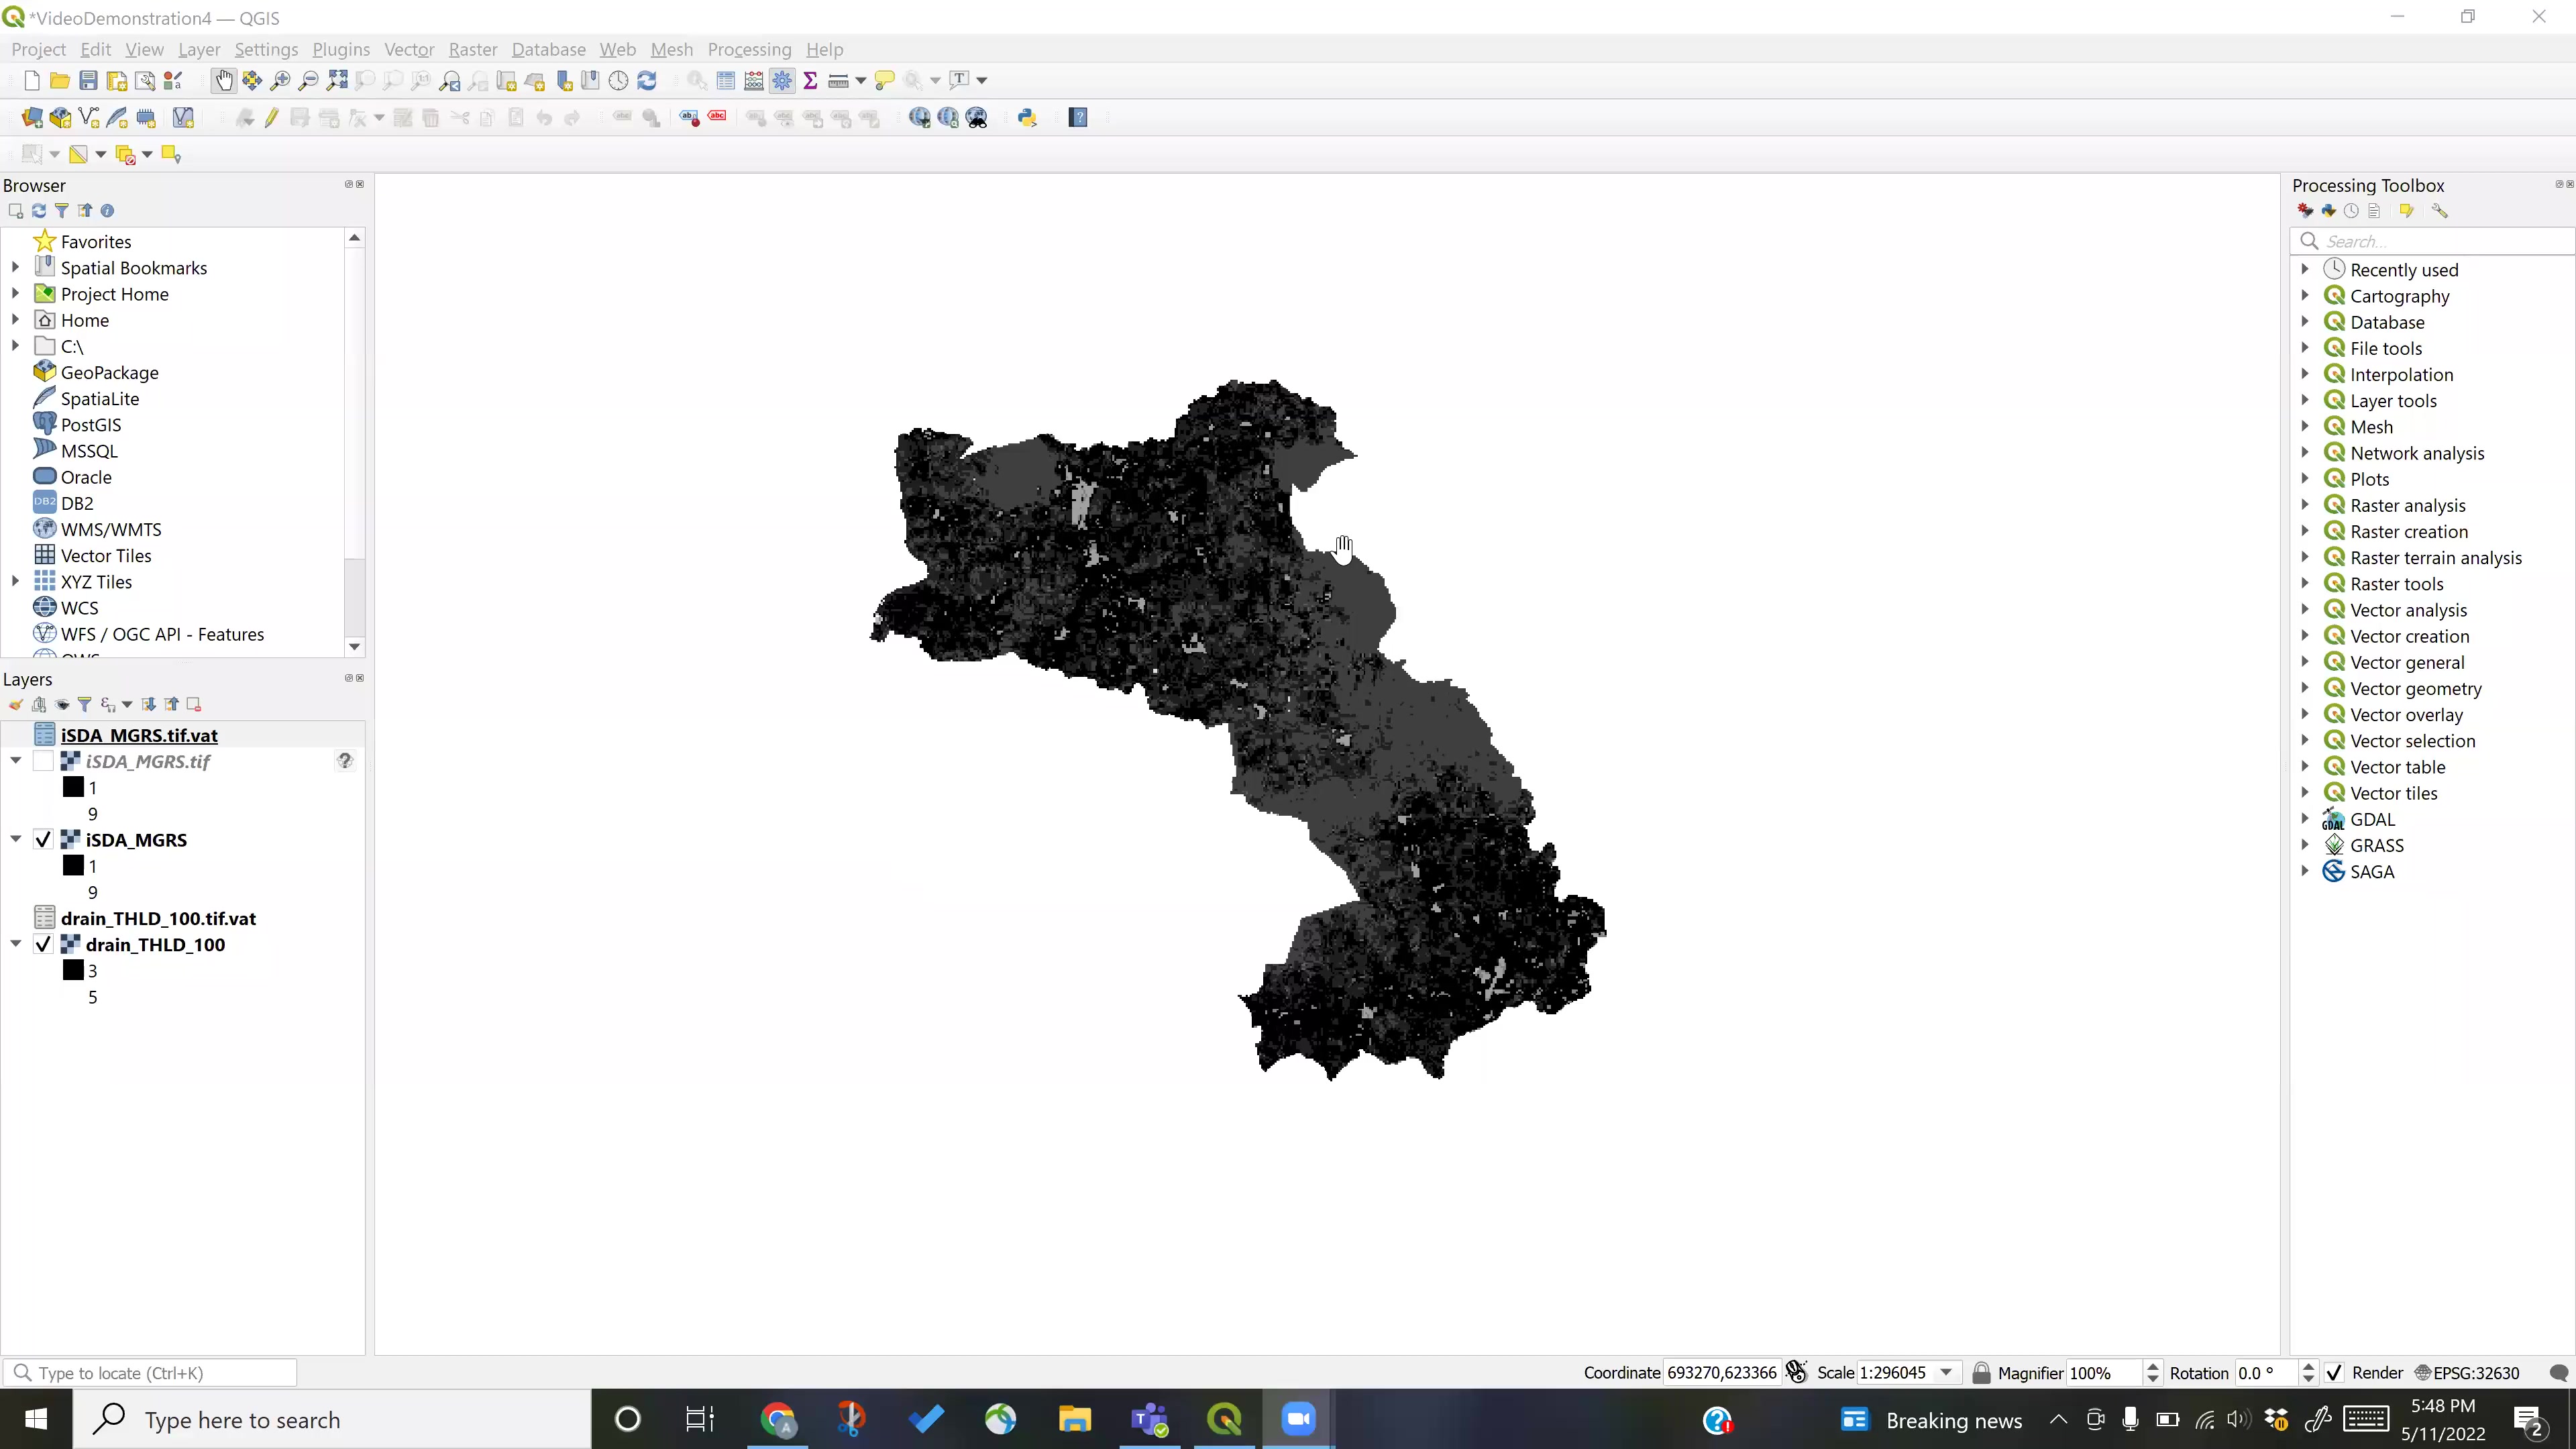Collapse the drain_THLD_100 layer entry

tap(15, 943)
